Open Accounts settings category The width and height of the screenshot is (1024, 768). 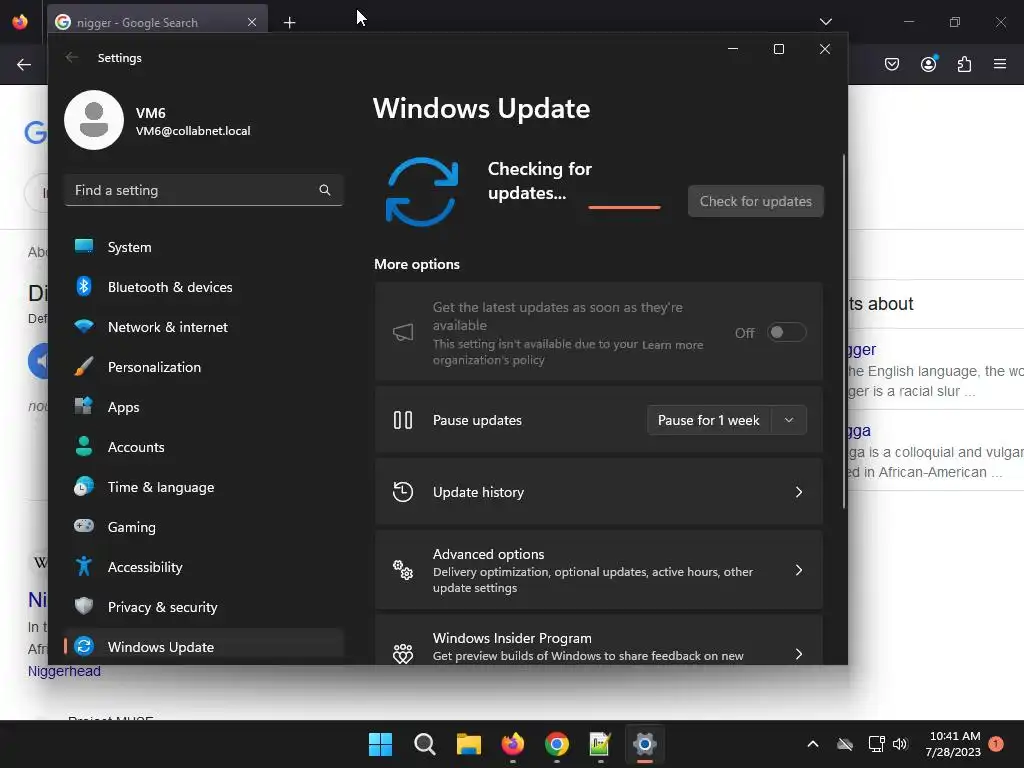pos(204,447)
